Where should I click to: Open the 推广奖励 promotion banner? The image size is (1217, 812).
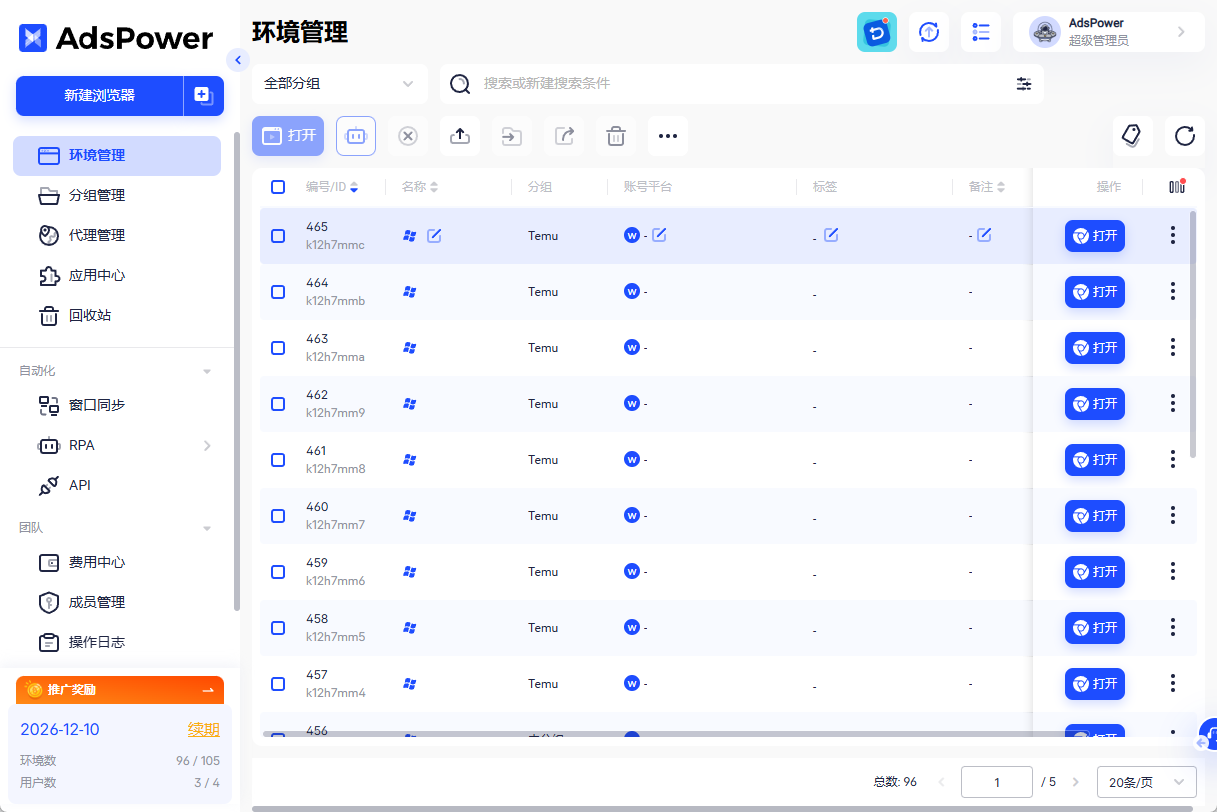120,690
